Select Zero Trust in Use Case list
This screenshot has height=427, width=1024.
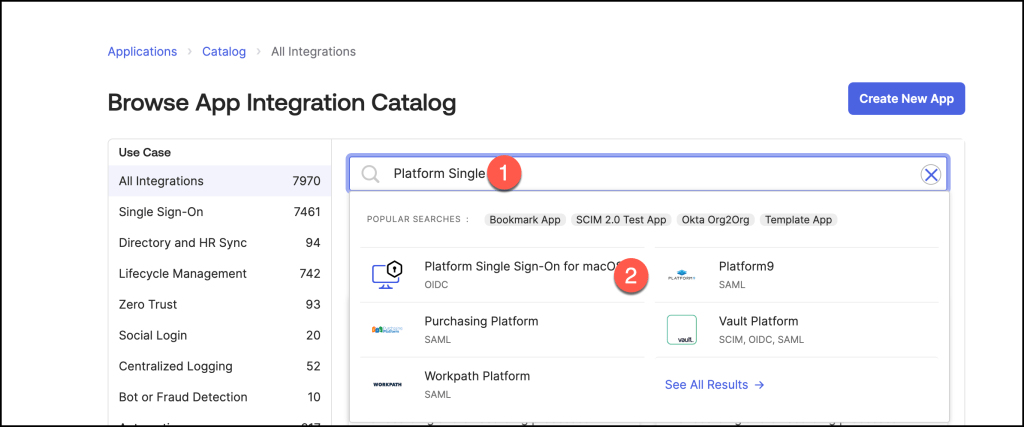tap(147, 305)
